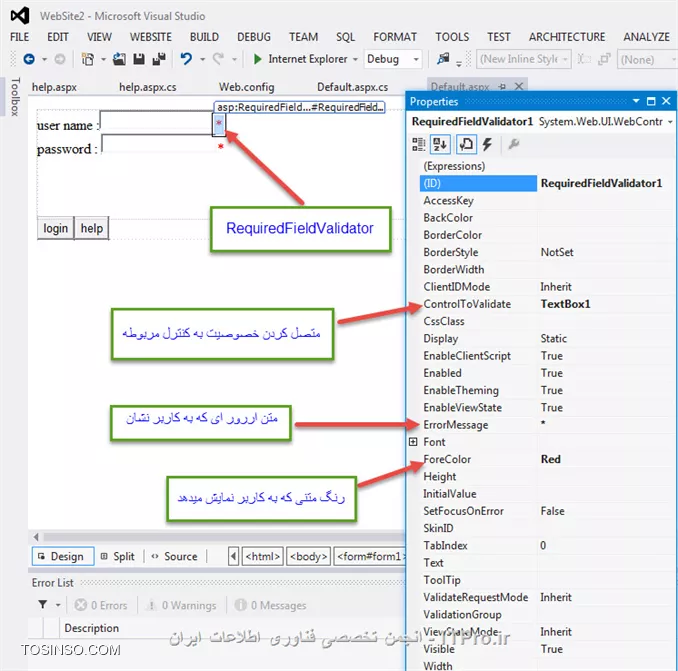Switch to the Default.aspx.cs tab
Viewport: 678px width, 671px height.
(352, 87)
